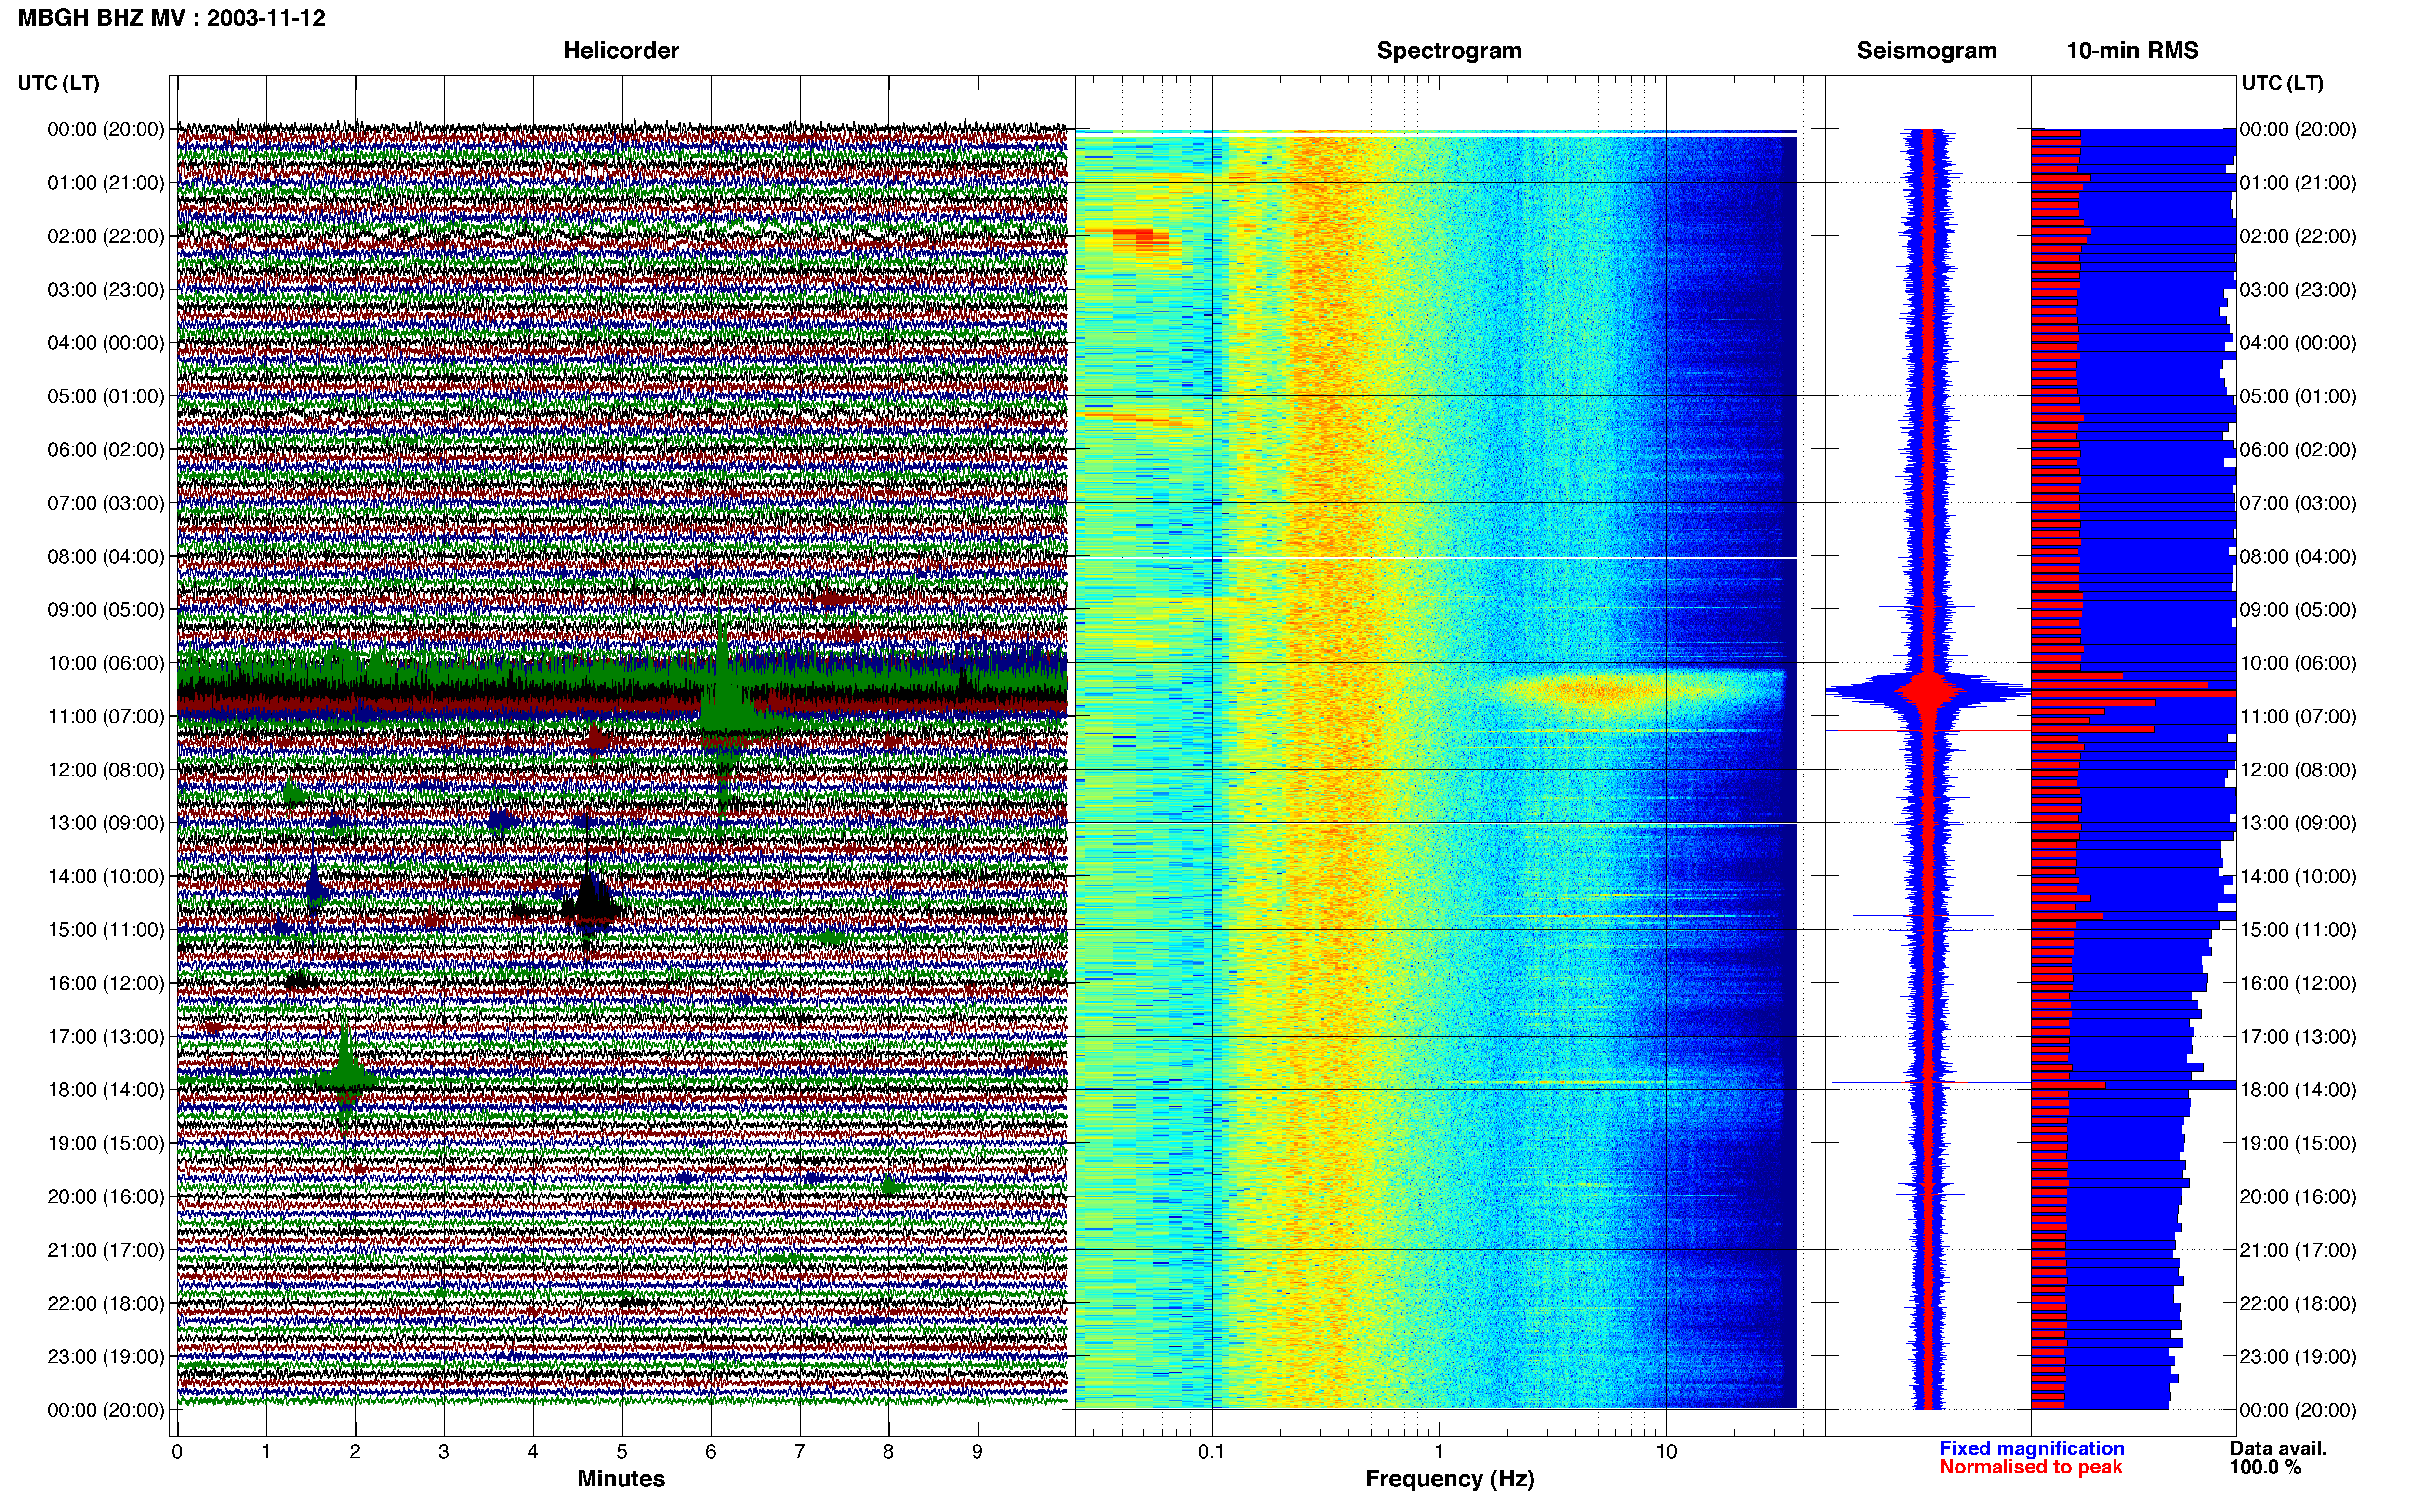This screenshot has width=2418, height=1512.
Task: Select the 'Helicorder' panel heading
Action: coord(621,51)
